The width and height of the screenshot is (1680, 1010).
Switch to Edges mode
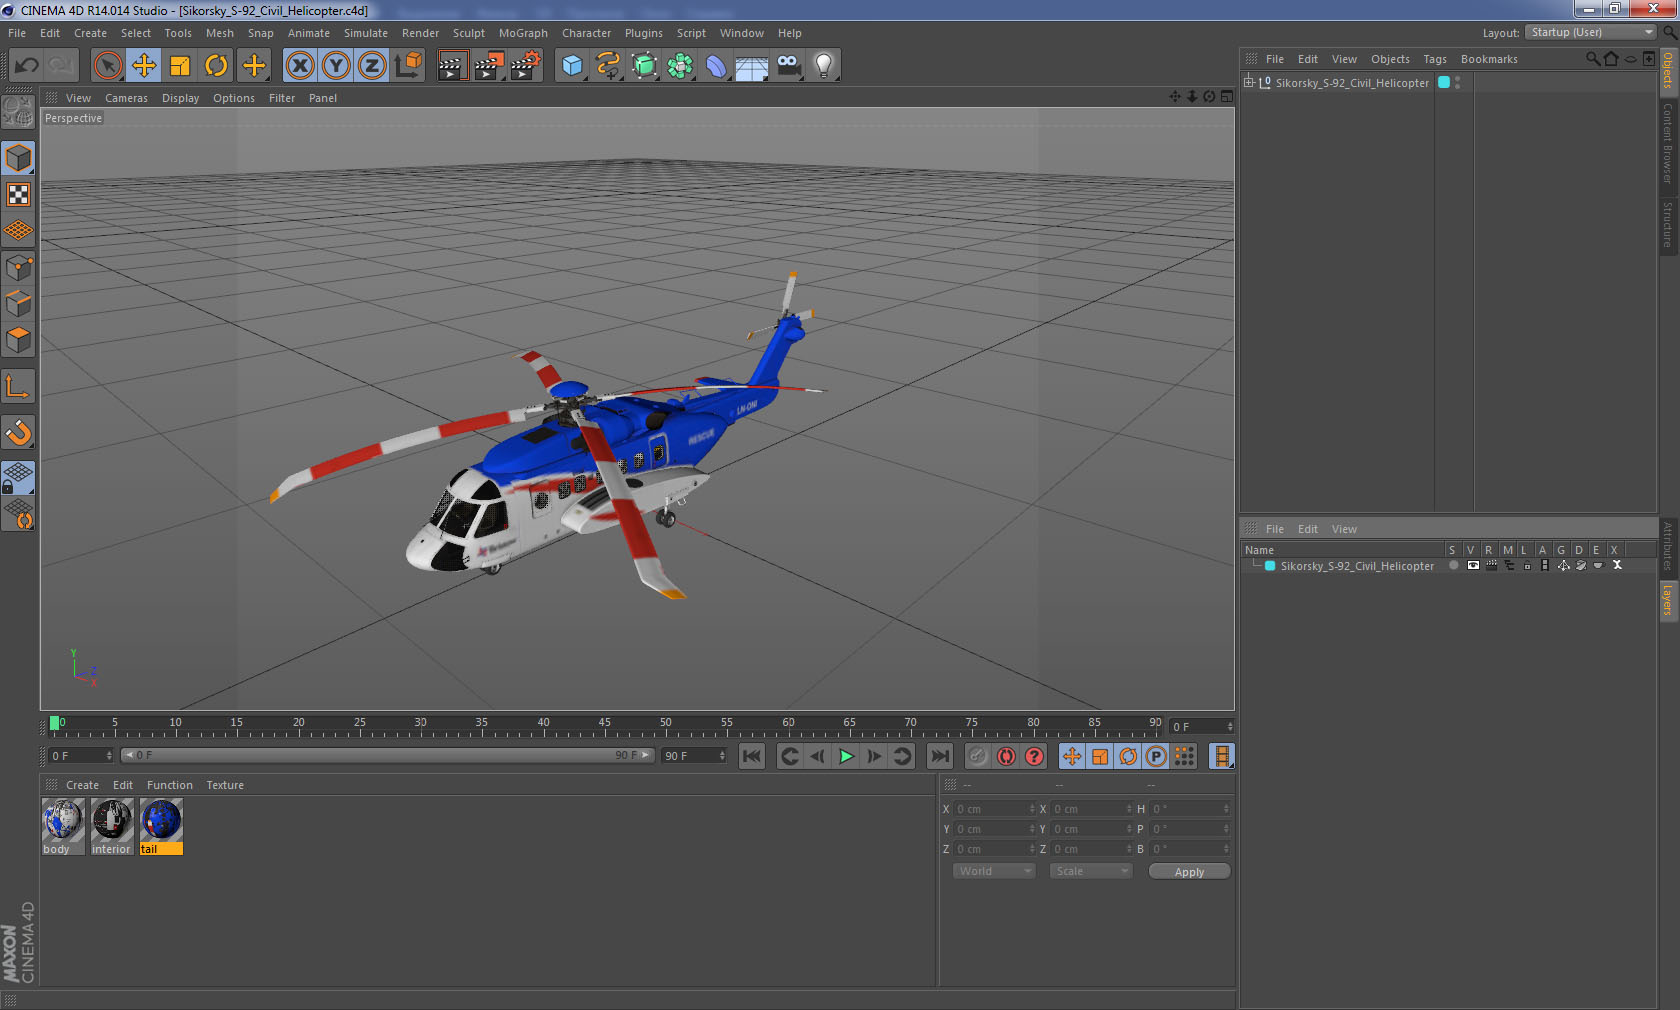(19, 304)
